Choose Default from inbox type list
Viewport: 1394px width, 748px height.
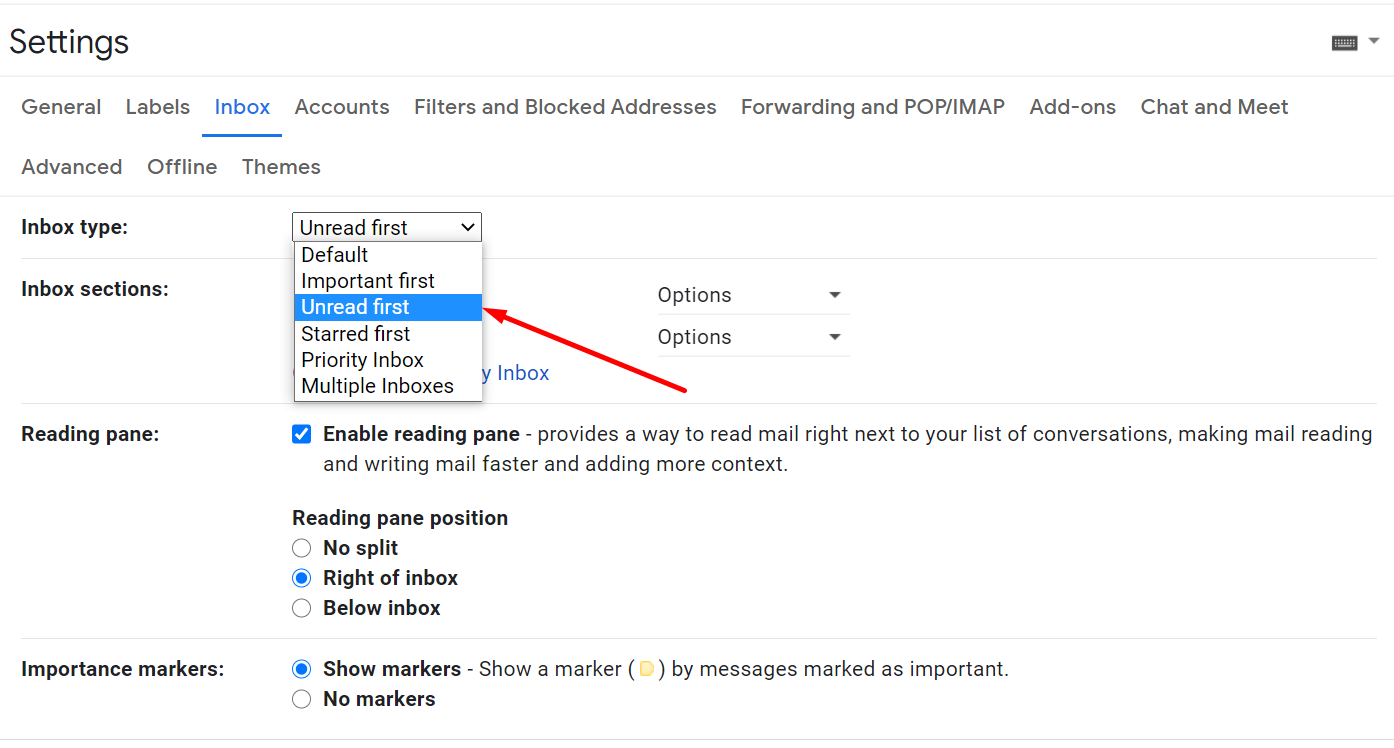coord(388,255)
